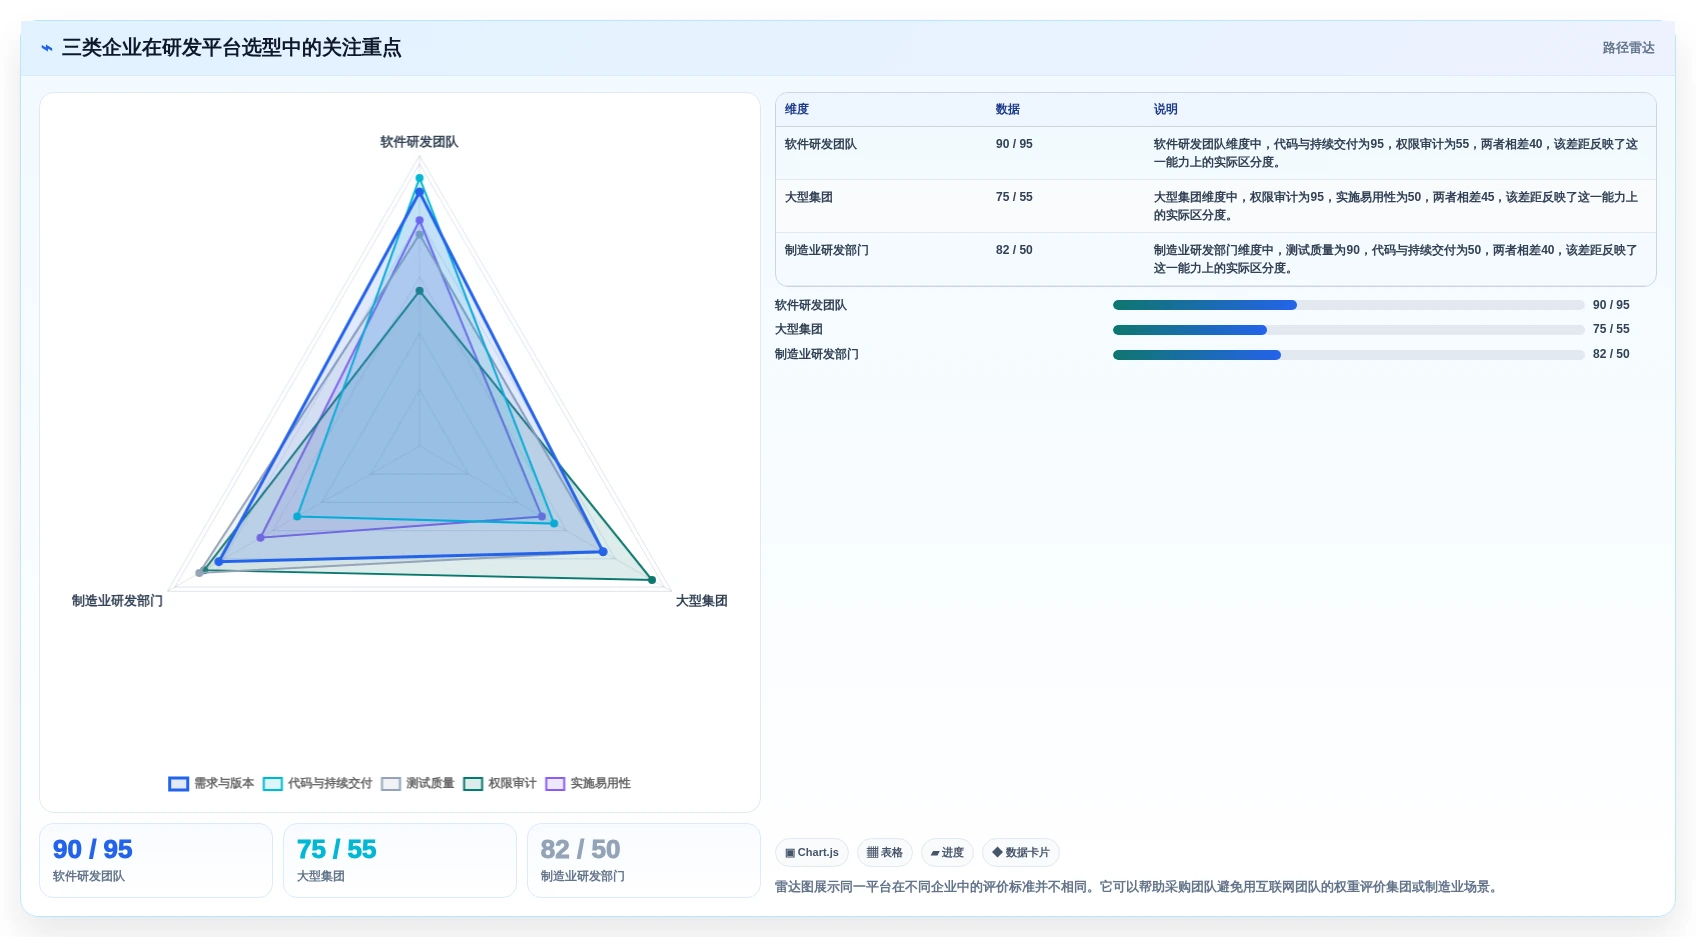Open the 75 / 55 大型集团 data card

point(400,861)
